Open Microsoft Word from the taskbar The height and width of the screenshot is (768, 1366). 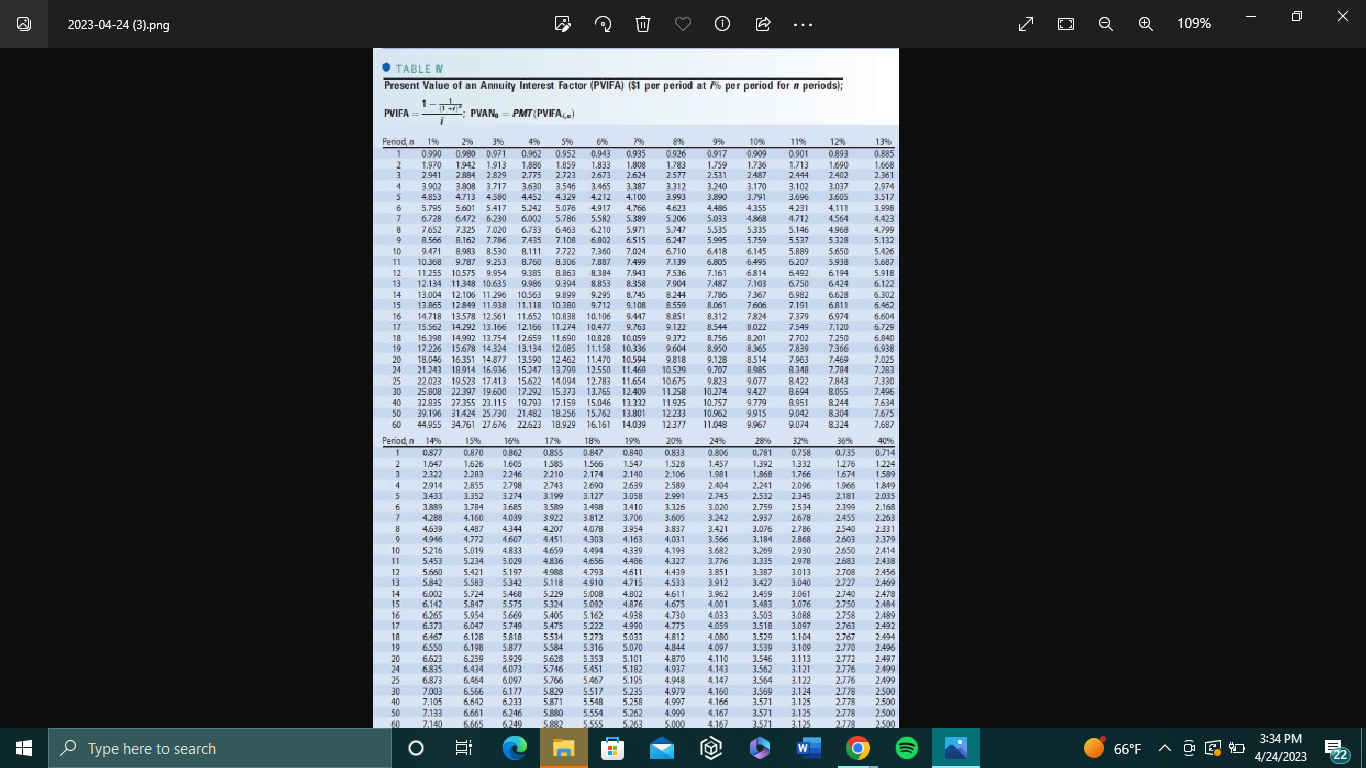click(809, 747)
